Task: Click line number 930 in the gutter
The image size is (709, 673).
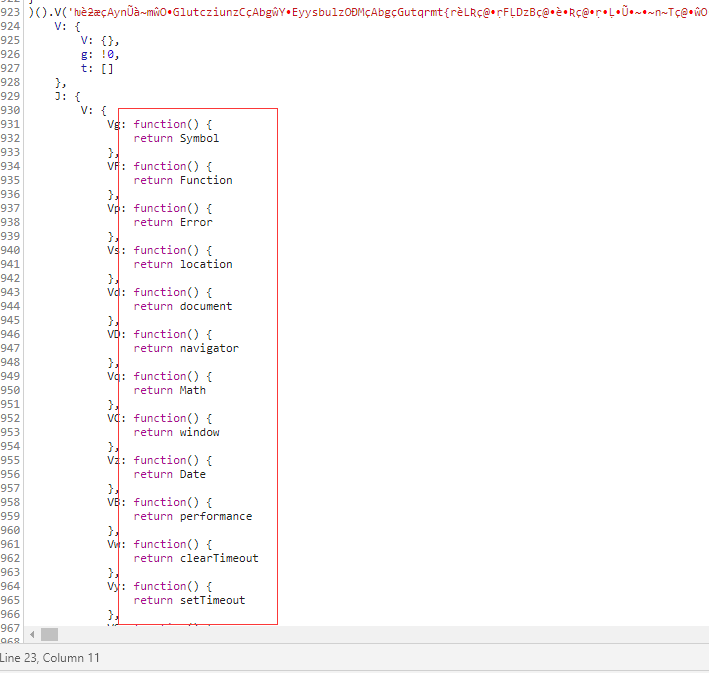Action: click(10, 110)
